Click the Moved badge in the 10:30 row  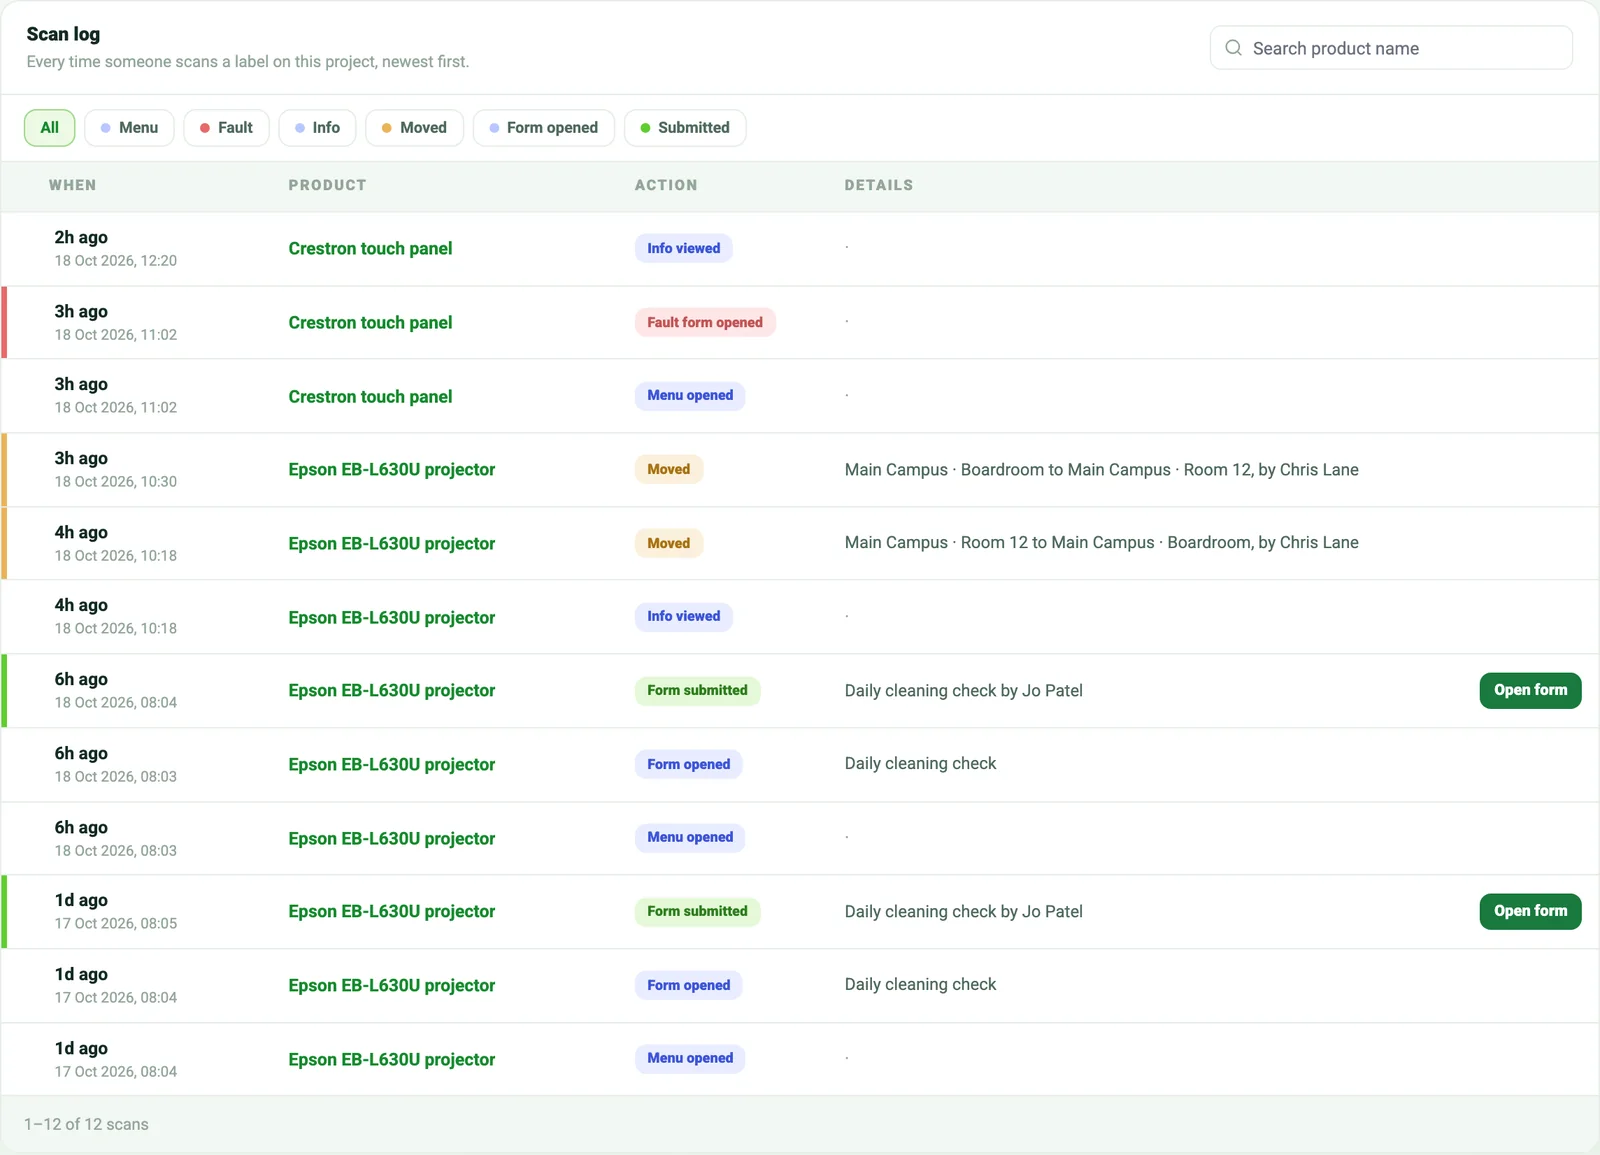click(x=669, y=469)
